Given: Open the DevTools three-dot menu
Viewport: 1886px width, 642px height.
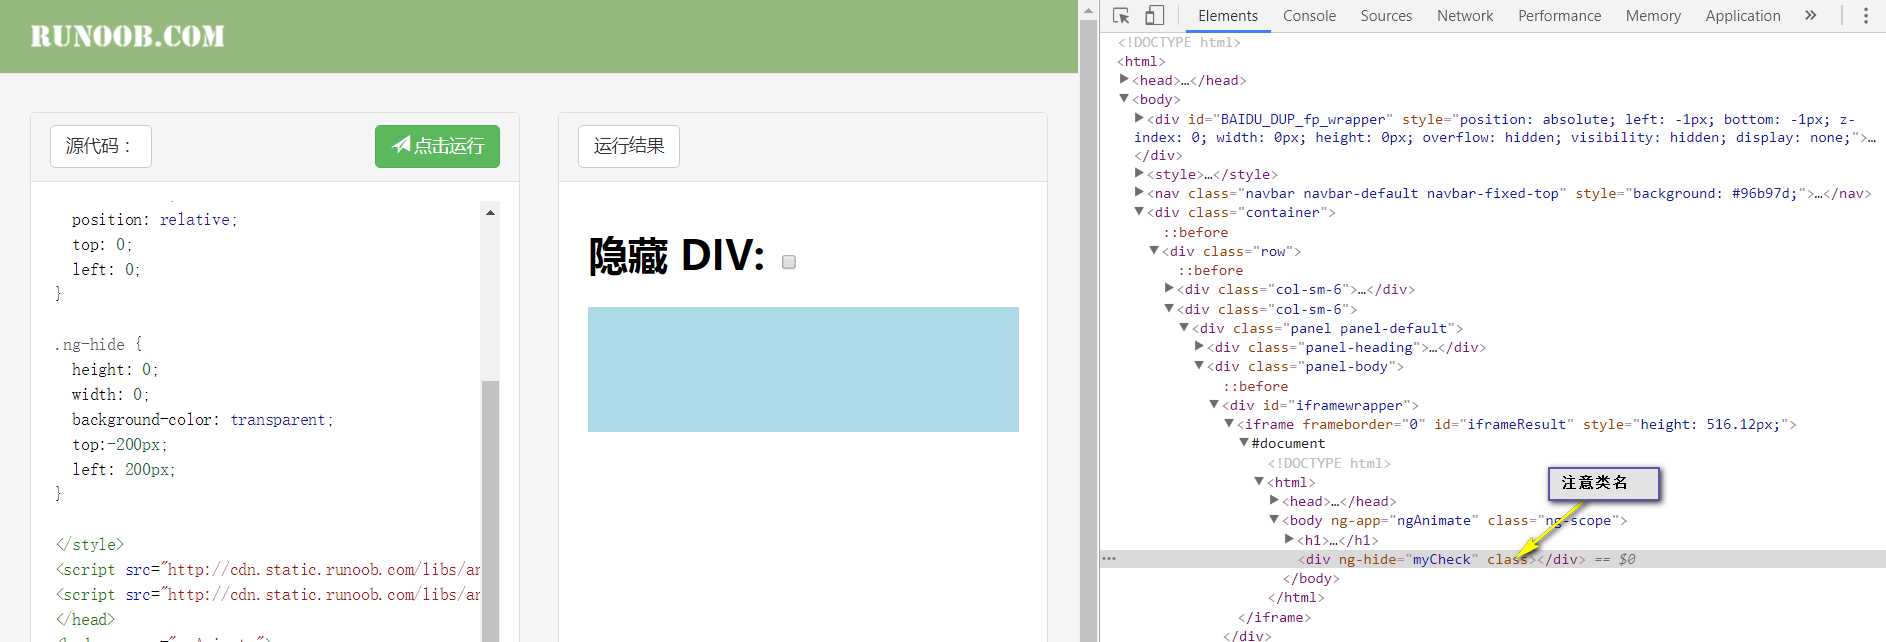Looking at the screenshot, I should coord(1865,15).
